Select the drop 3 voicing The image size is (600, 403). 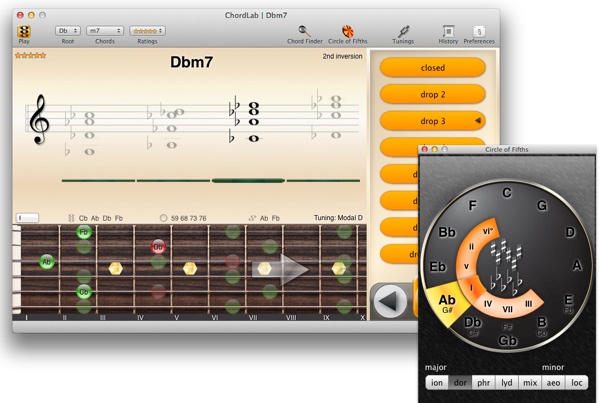click(x=433, y=121)
